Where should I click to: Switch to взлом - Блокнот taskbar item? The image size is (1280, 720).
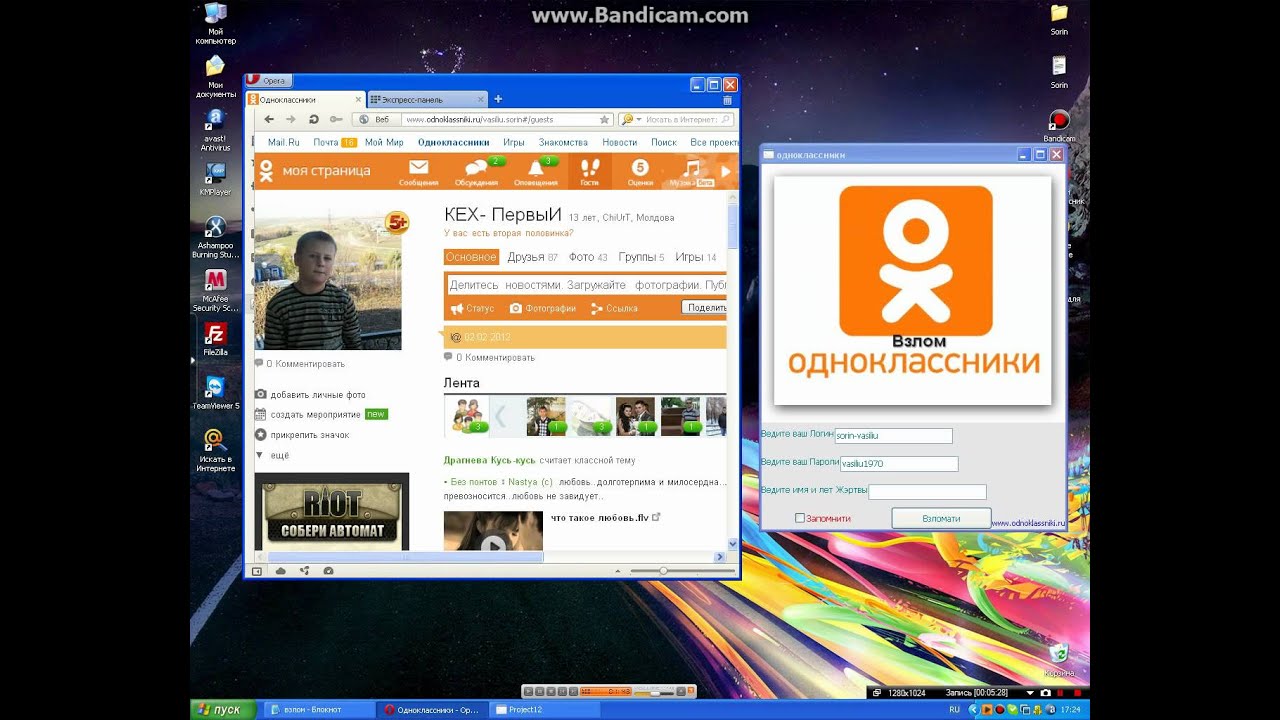(x=320, y=710)
